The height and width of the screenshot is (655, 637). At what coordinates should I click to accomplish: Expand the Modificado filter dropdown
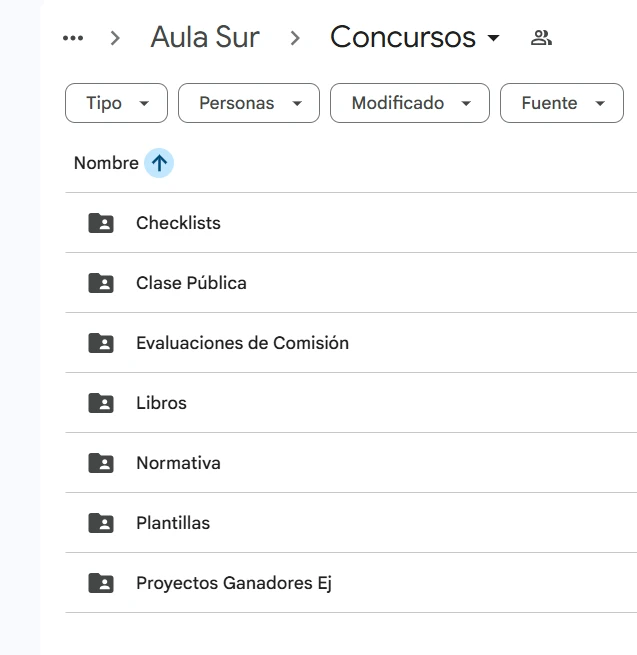click(410, 103)
